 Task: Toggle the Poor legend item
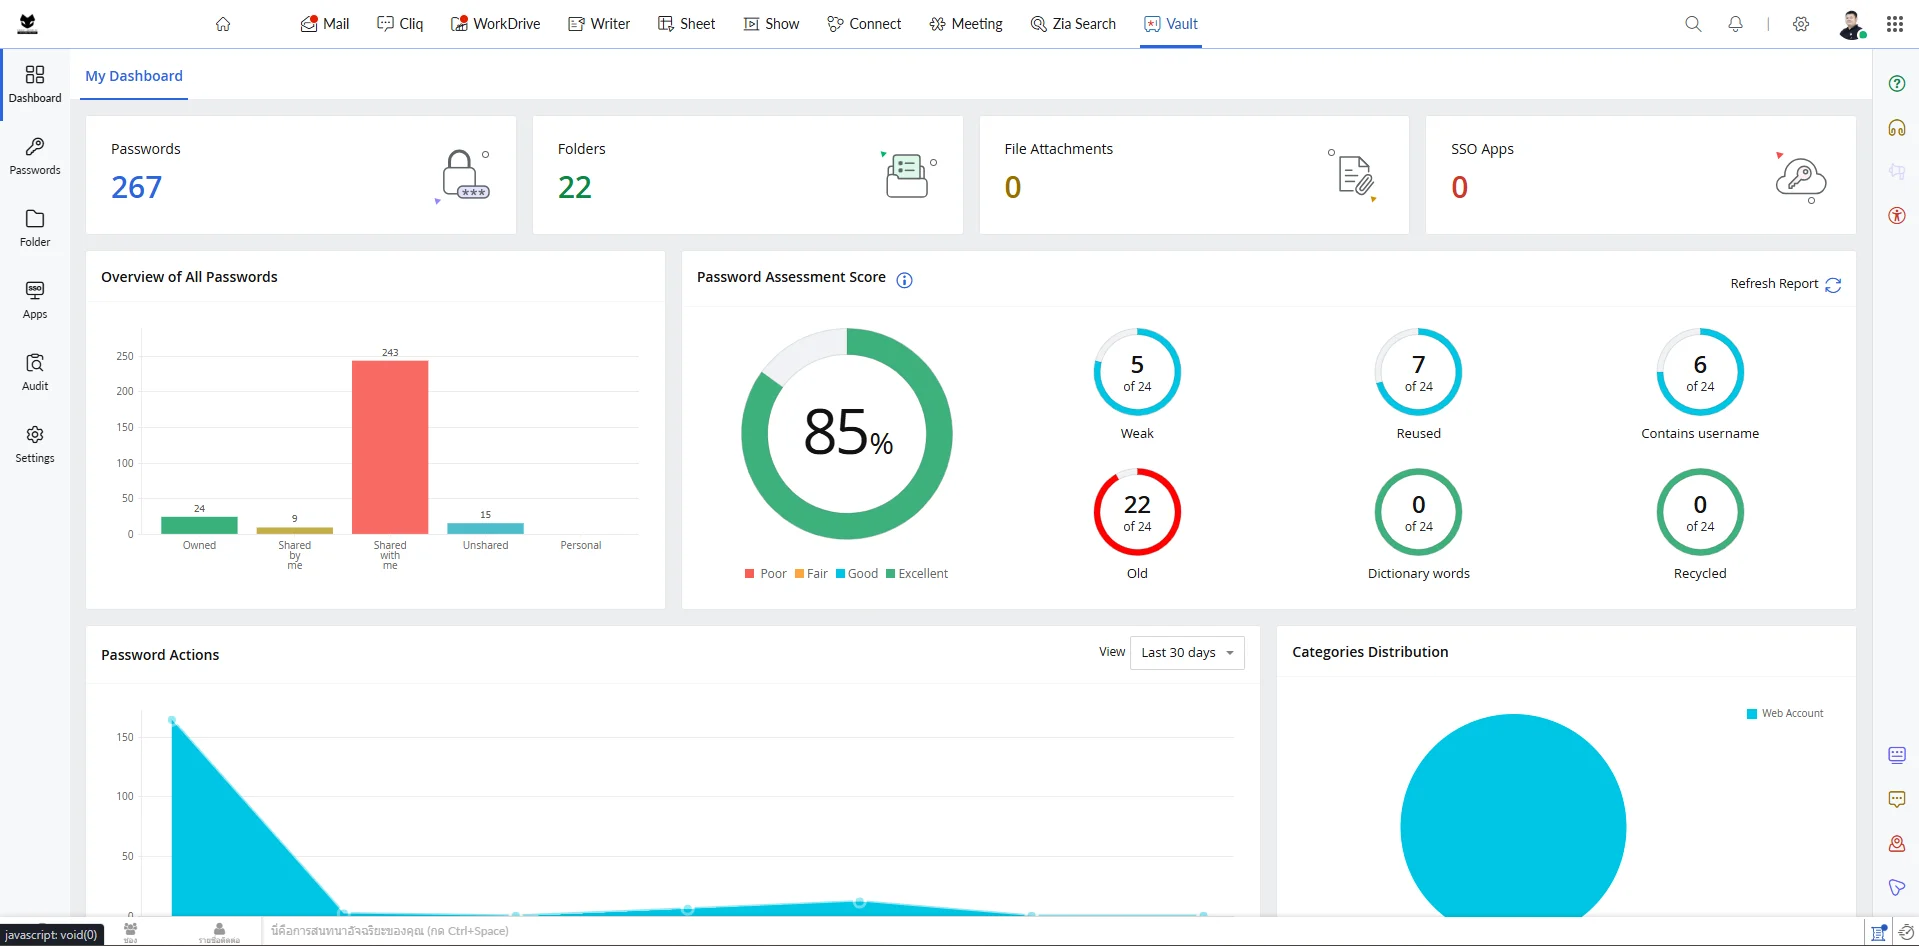(766, 574)
